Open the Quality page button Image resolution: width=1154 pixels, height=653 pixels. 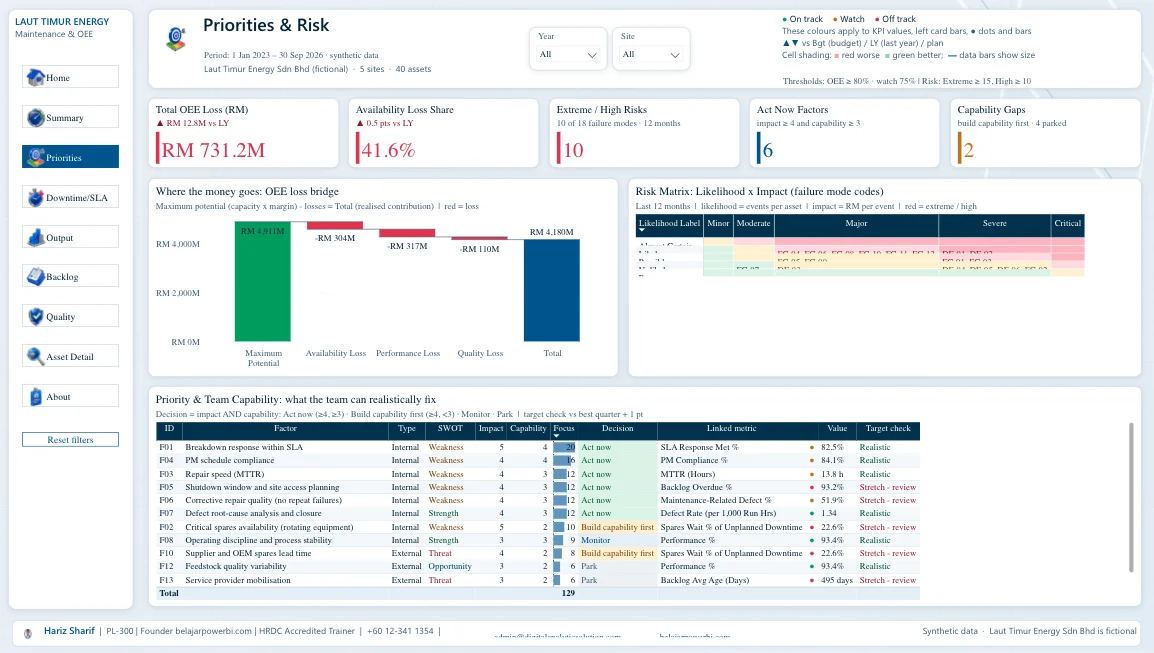tap(70, 317)
